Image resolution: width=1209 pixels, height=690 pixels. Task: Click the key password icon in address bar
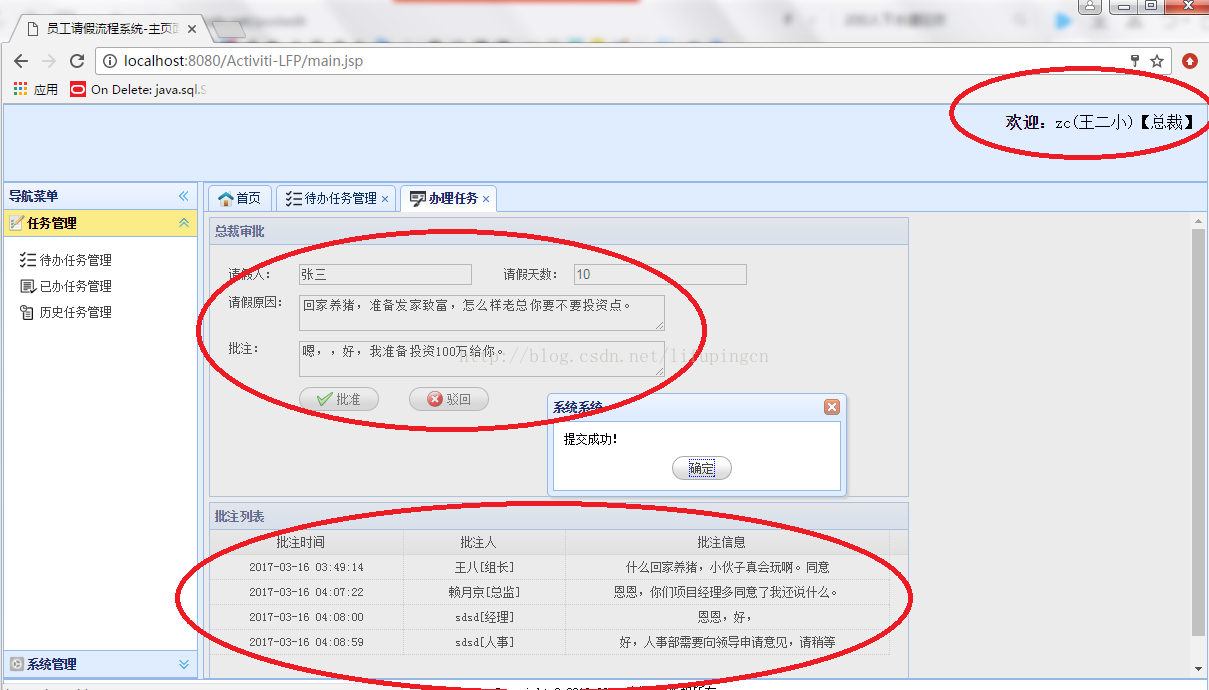tap(1135, 61)
